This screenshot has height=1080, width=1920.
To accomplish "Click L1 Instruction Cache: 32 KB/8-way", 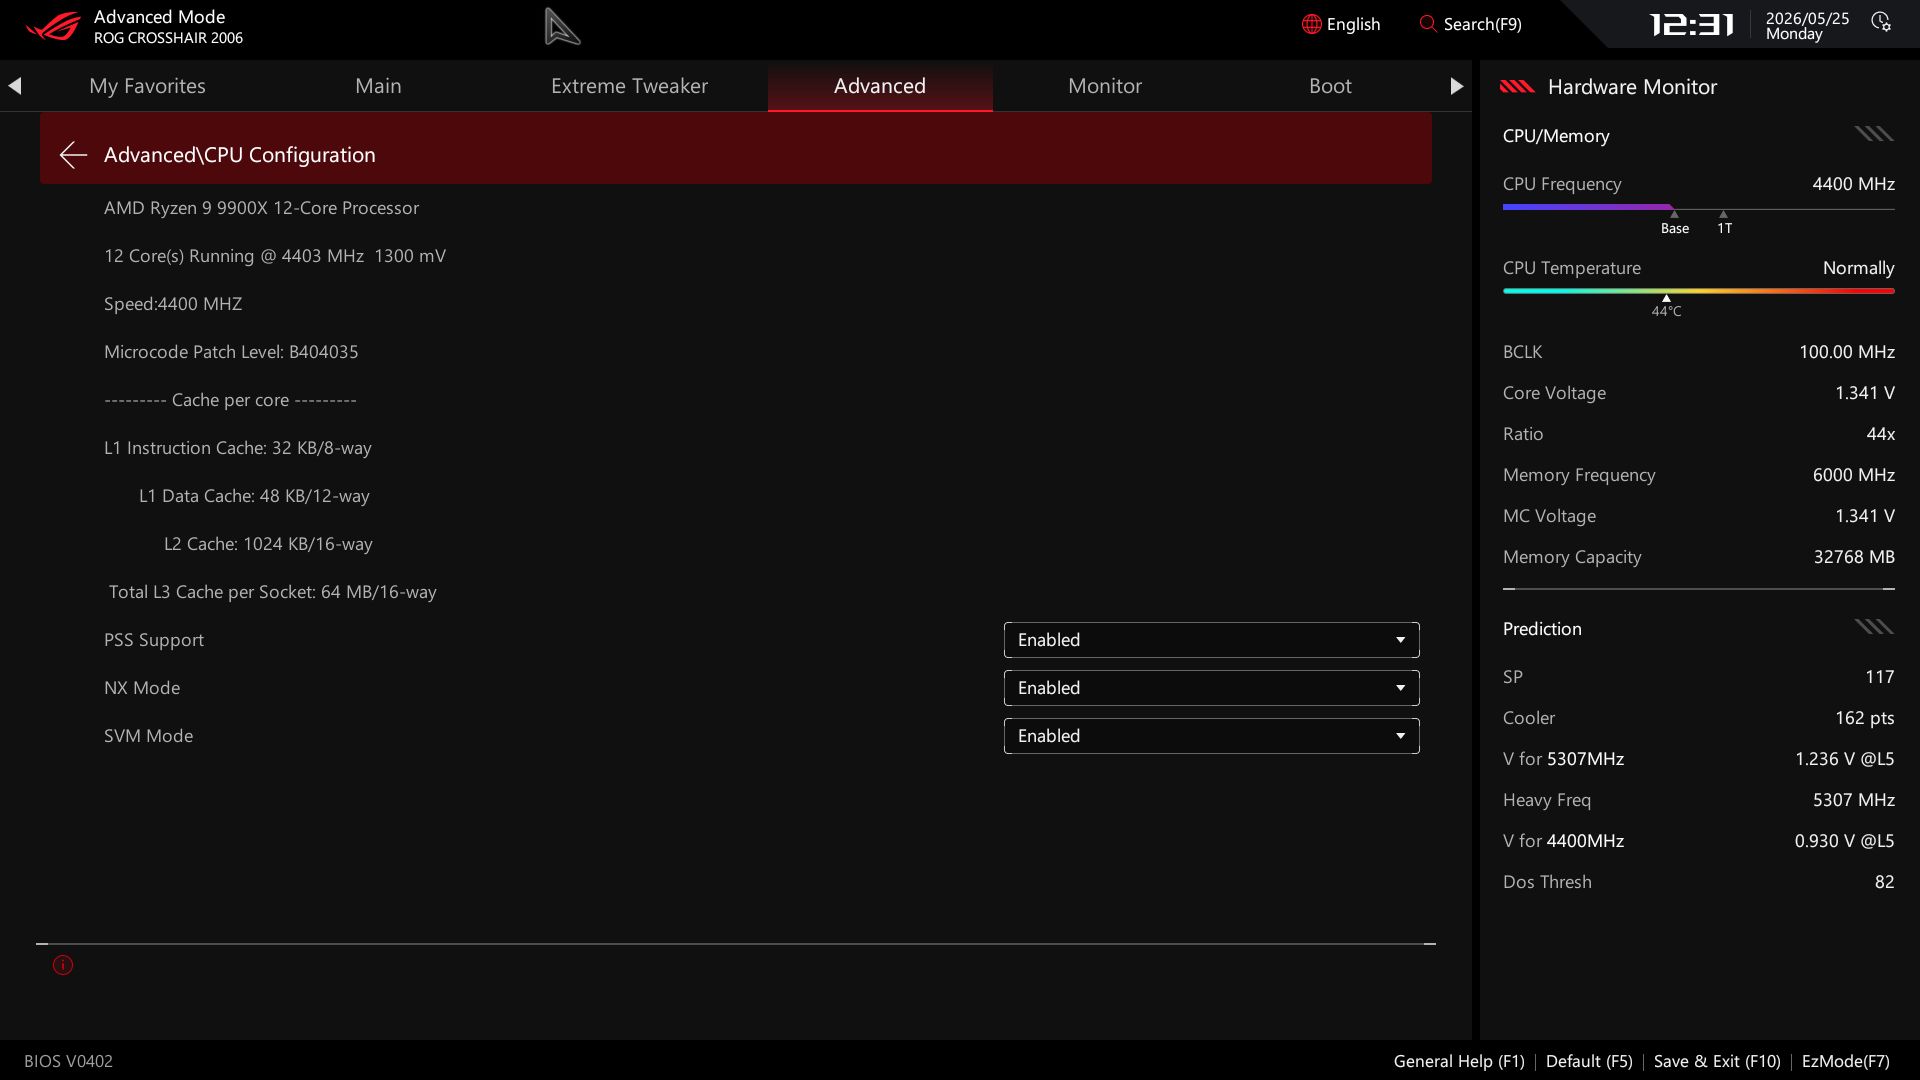I will [x=238, y=448].
